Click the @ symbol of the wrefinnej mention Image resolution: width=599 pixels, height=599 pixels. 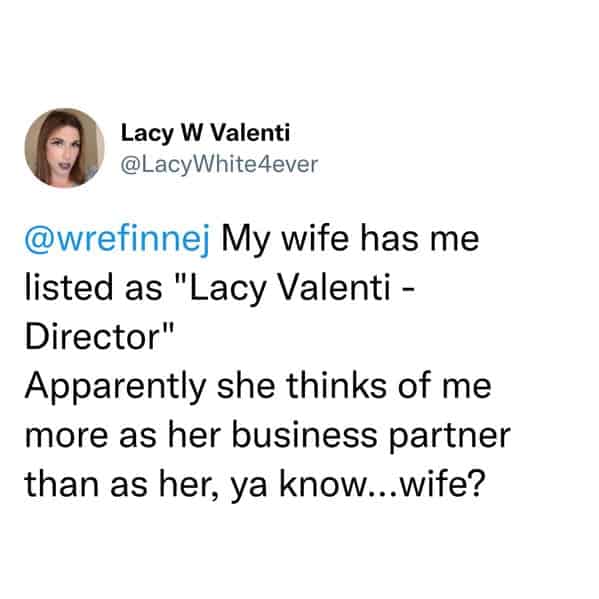click(40, 240)
